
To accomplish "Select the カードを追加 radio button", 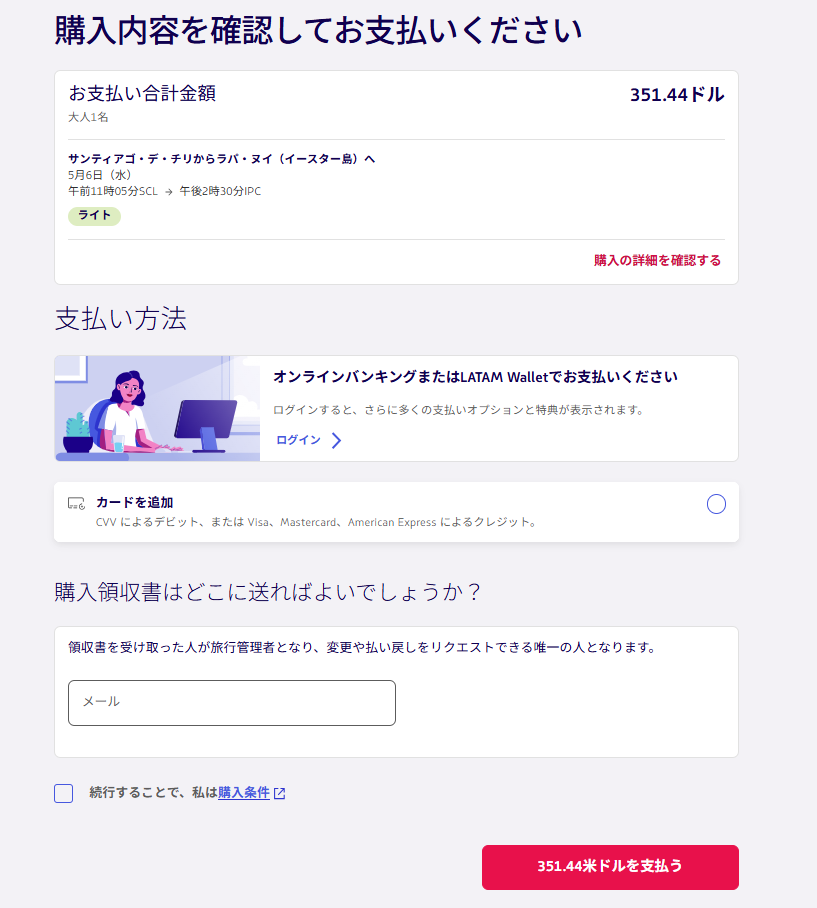I will click(716, 504).
